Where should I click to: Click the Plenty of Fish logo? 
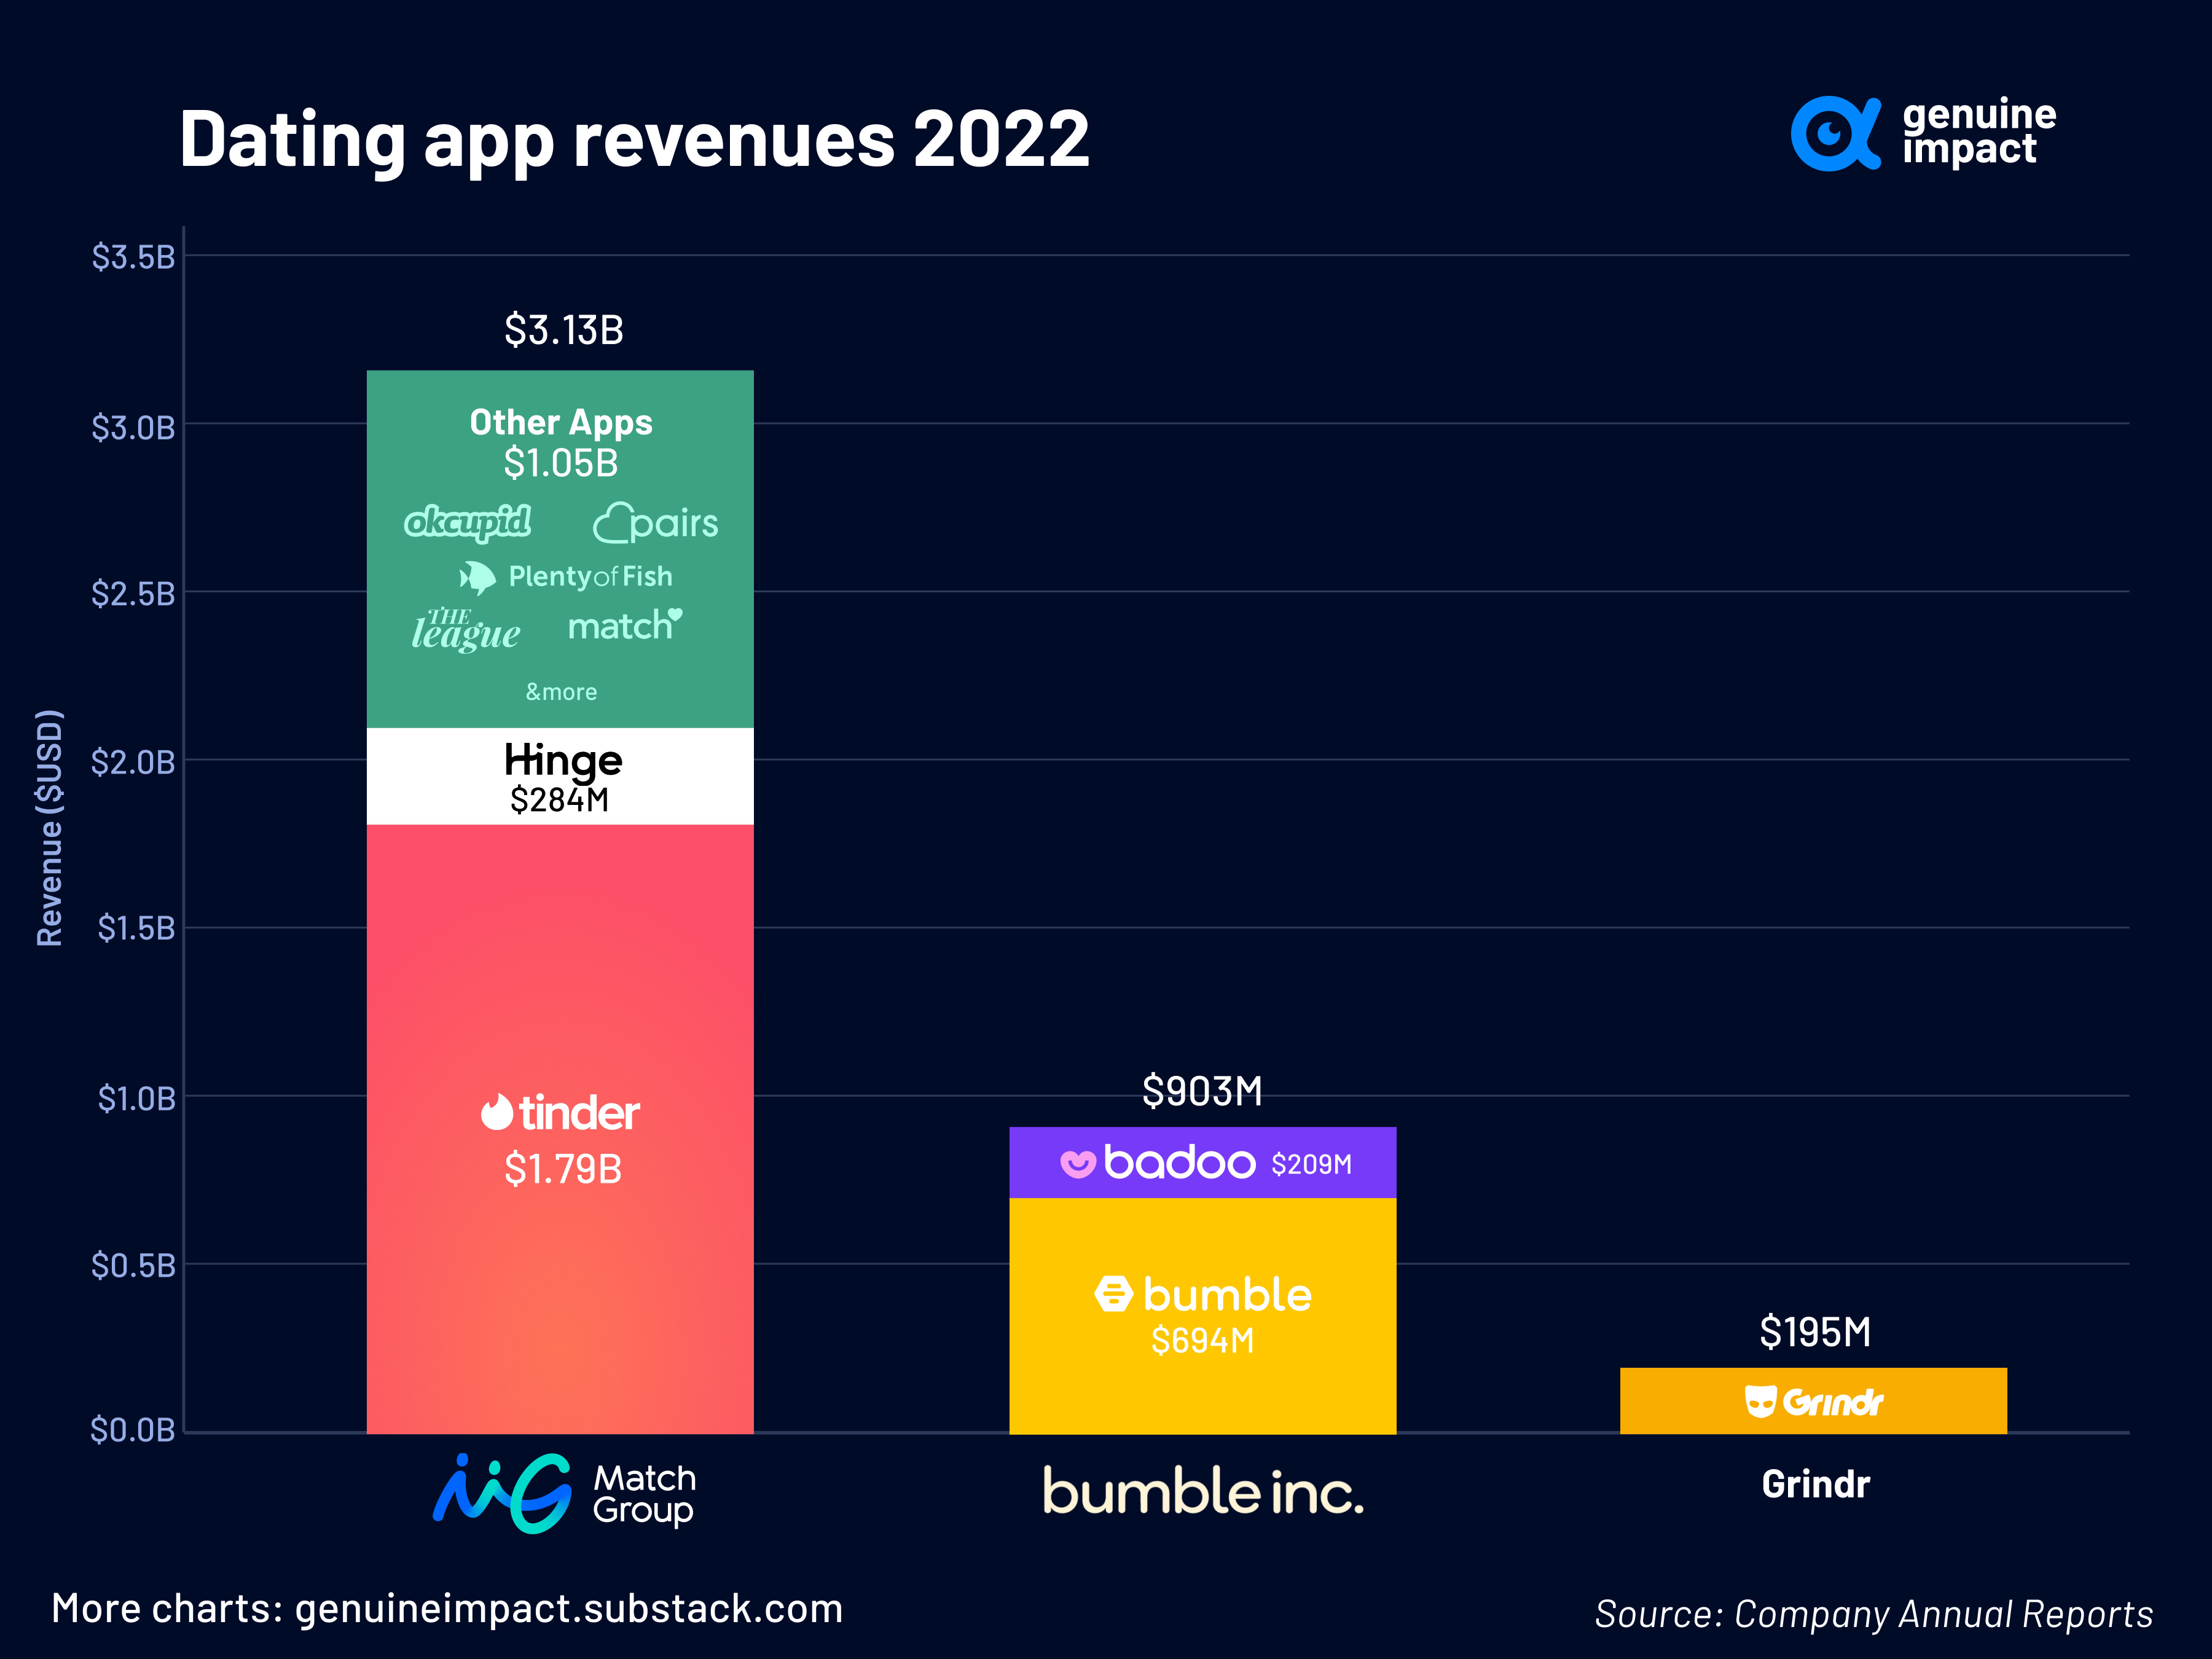coord(565,577)
